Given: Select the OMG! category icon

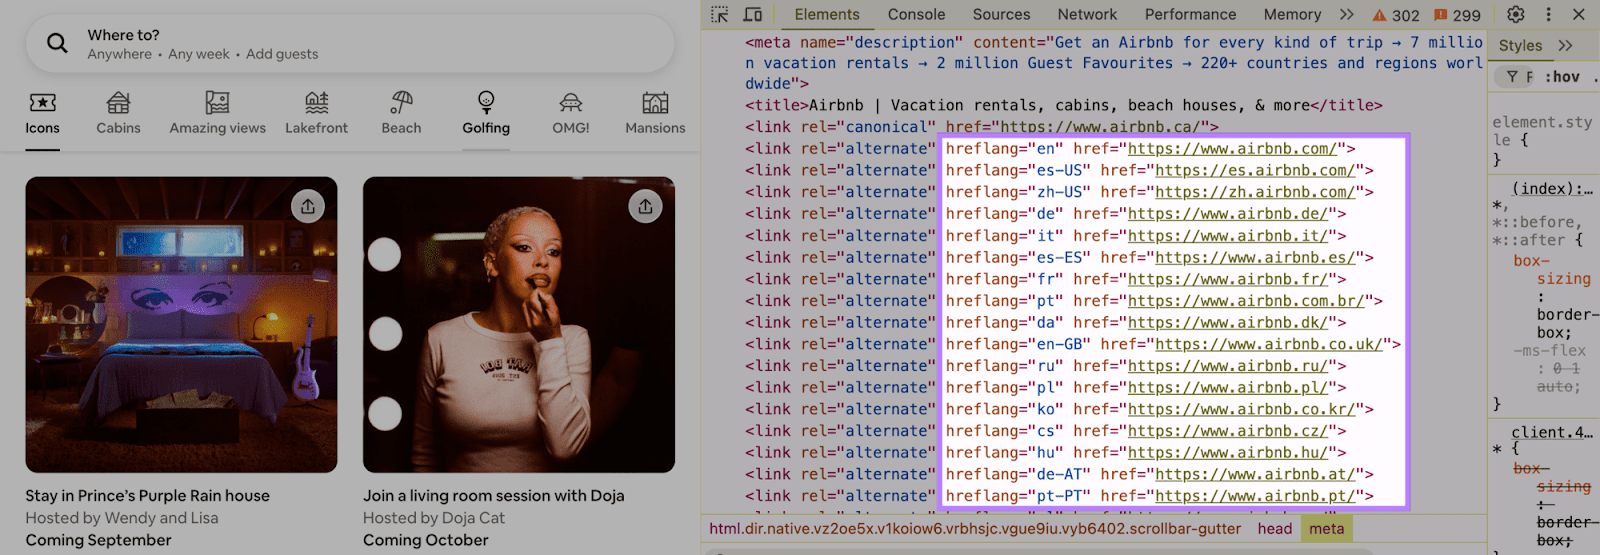Looking at the screenshot, I should [571, 102].
